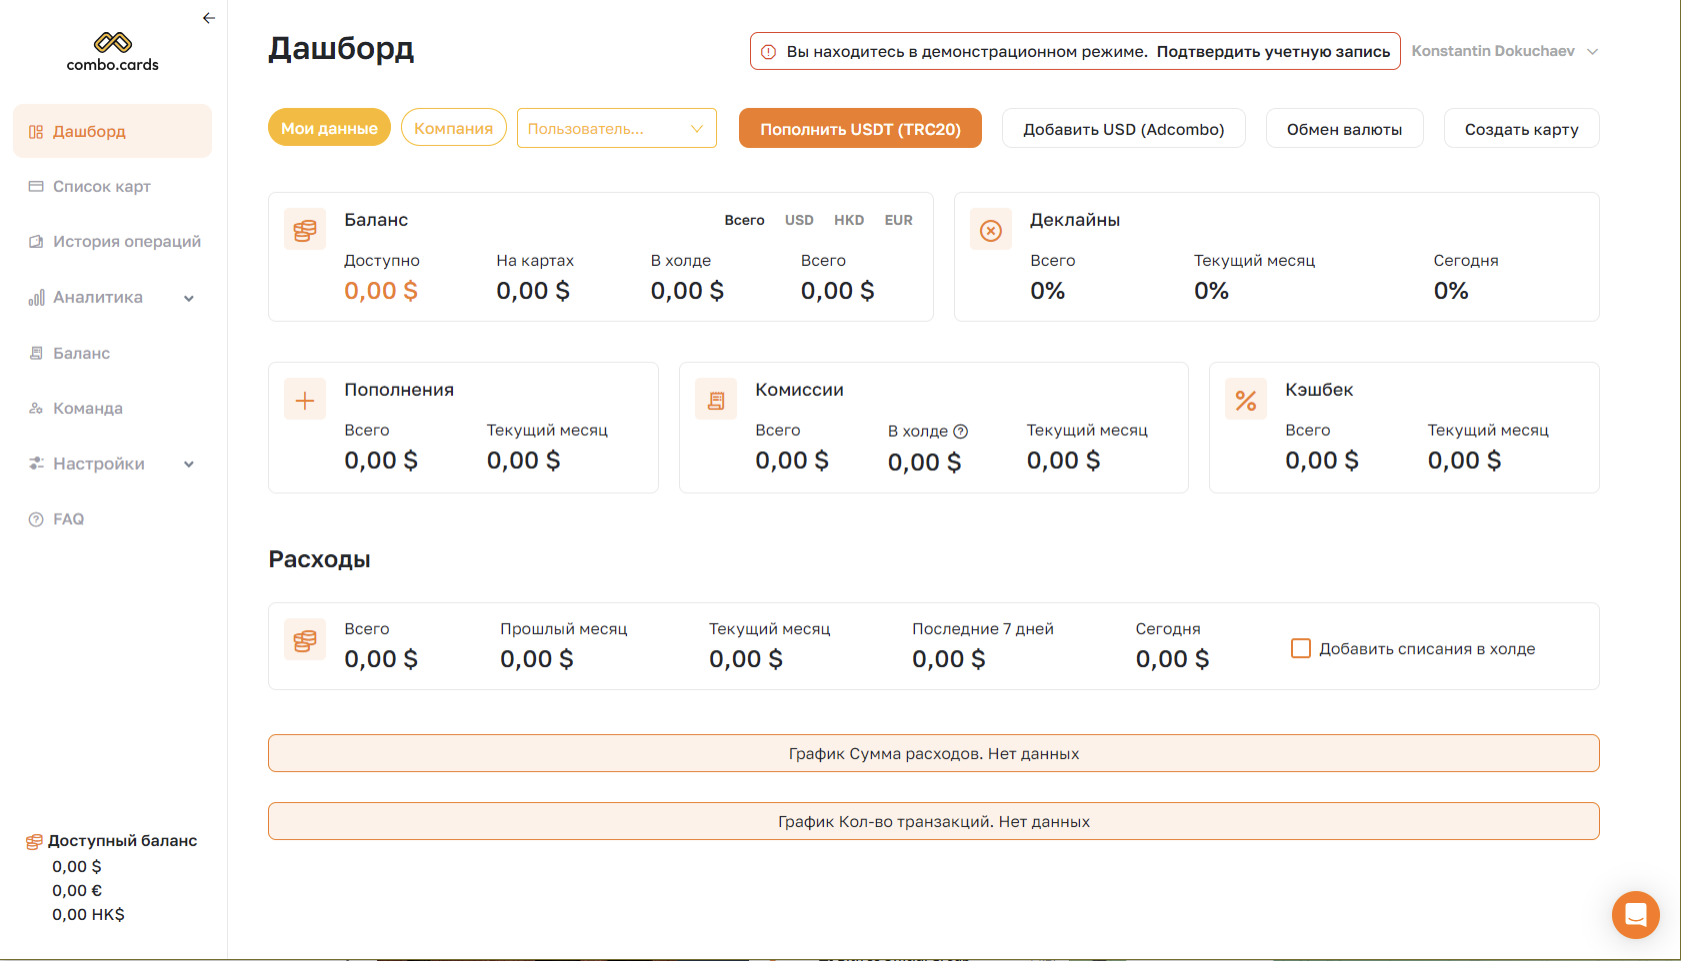The image size is (1681, 961).
Task: Click the combo.cards logo
Action: point(113,52)
